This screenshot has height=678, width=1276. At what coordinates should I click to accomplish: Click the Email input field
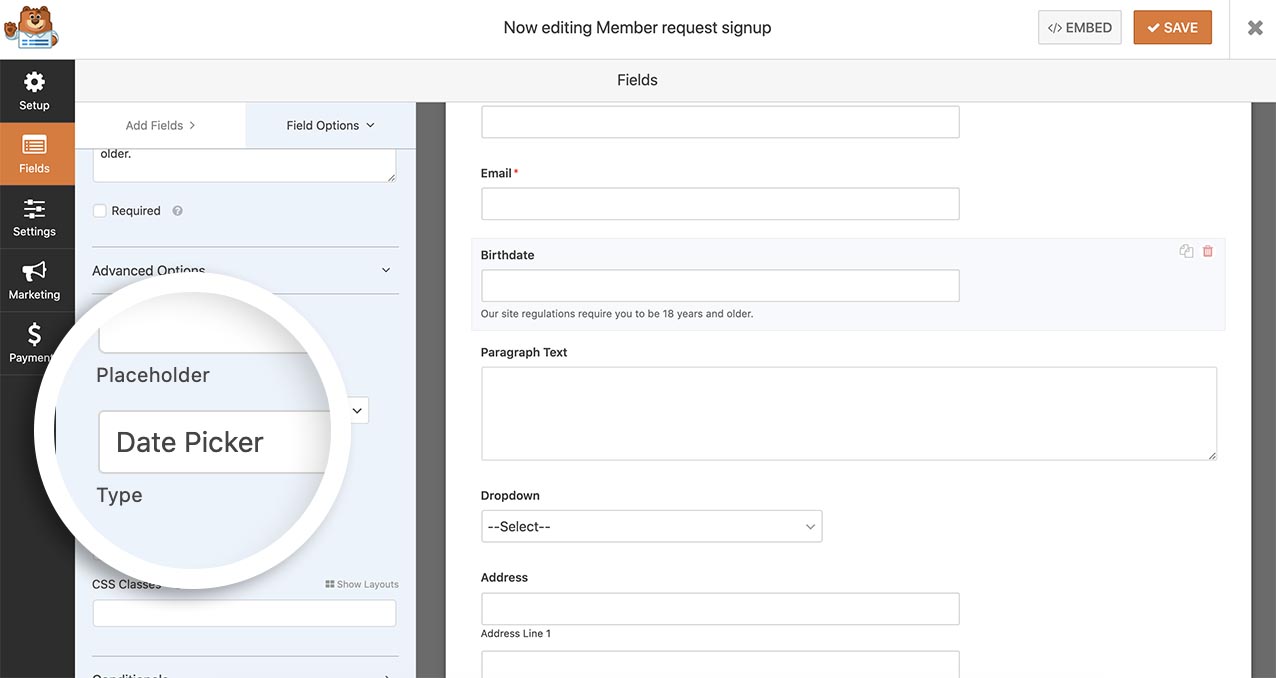pos(720,204)
